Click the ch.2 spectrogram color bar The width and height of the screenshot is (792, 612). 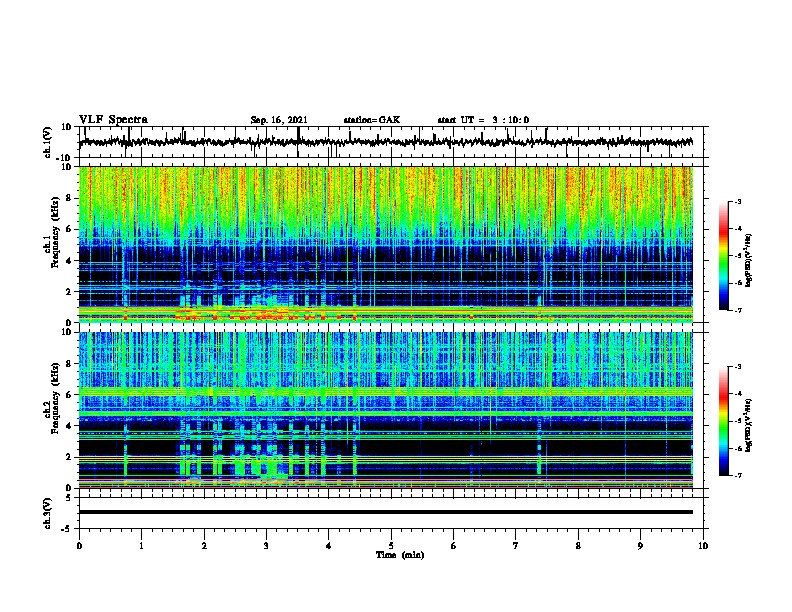(724, 421)
